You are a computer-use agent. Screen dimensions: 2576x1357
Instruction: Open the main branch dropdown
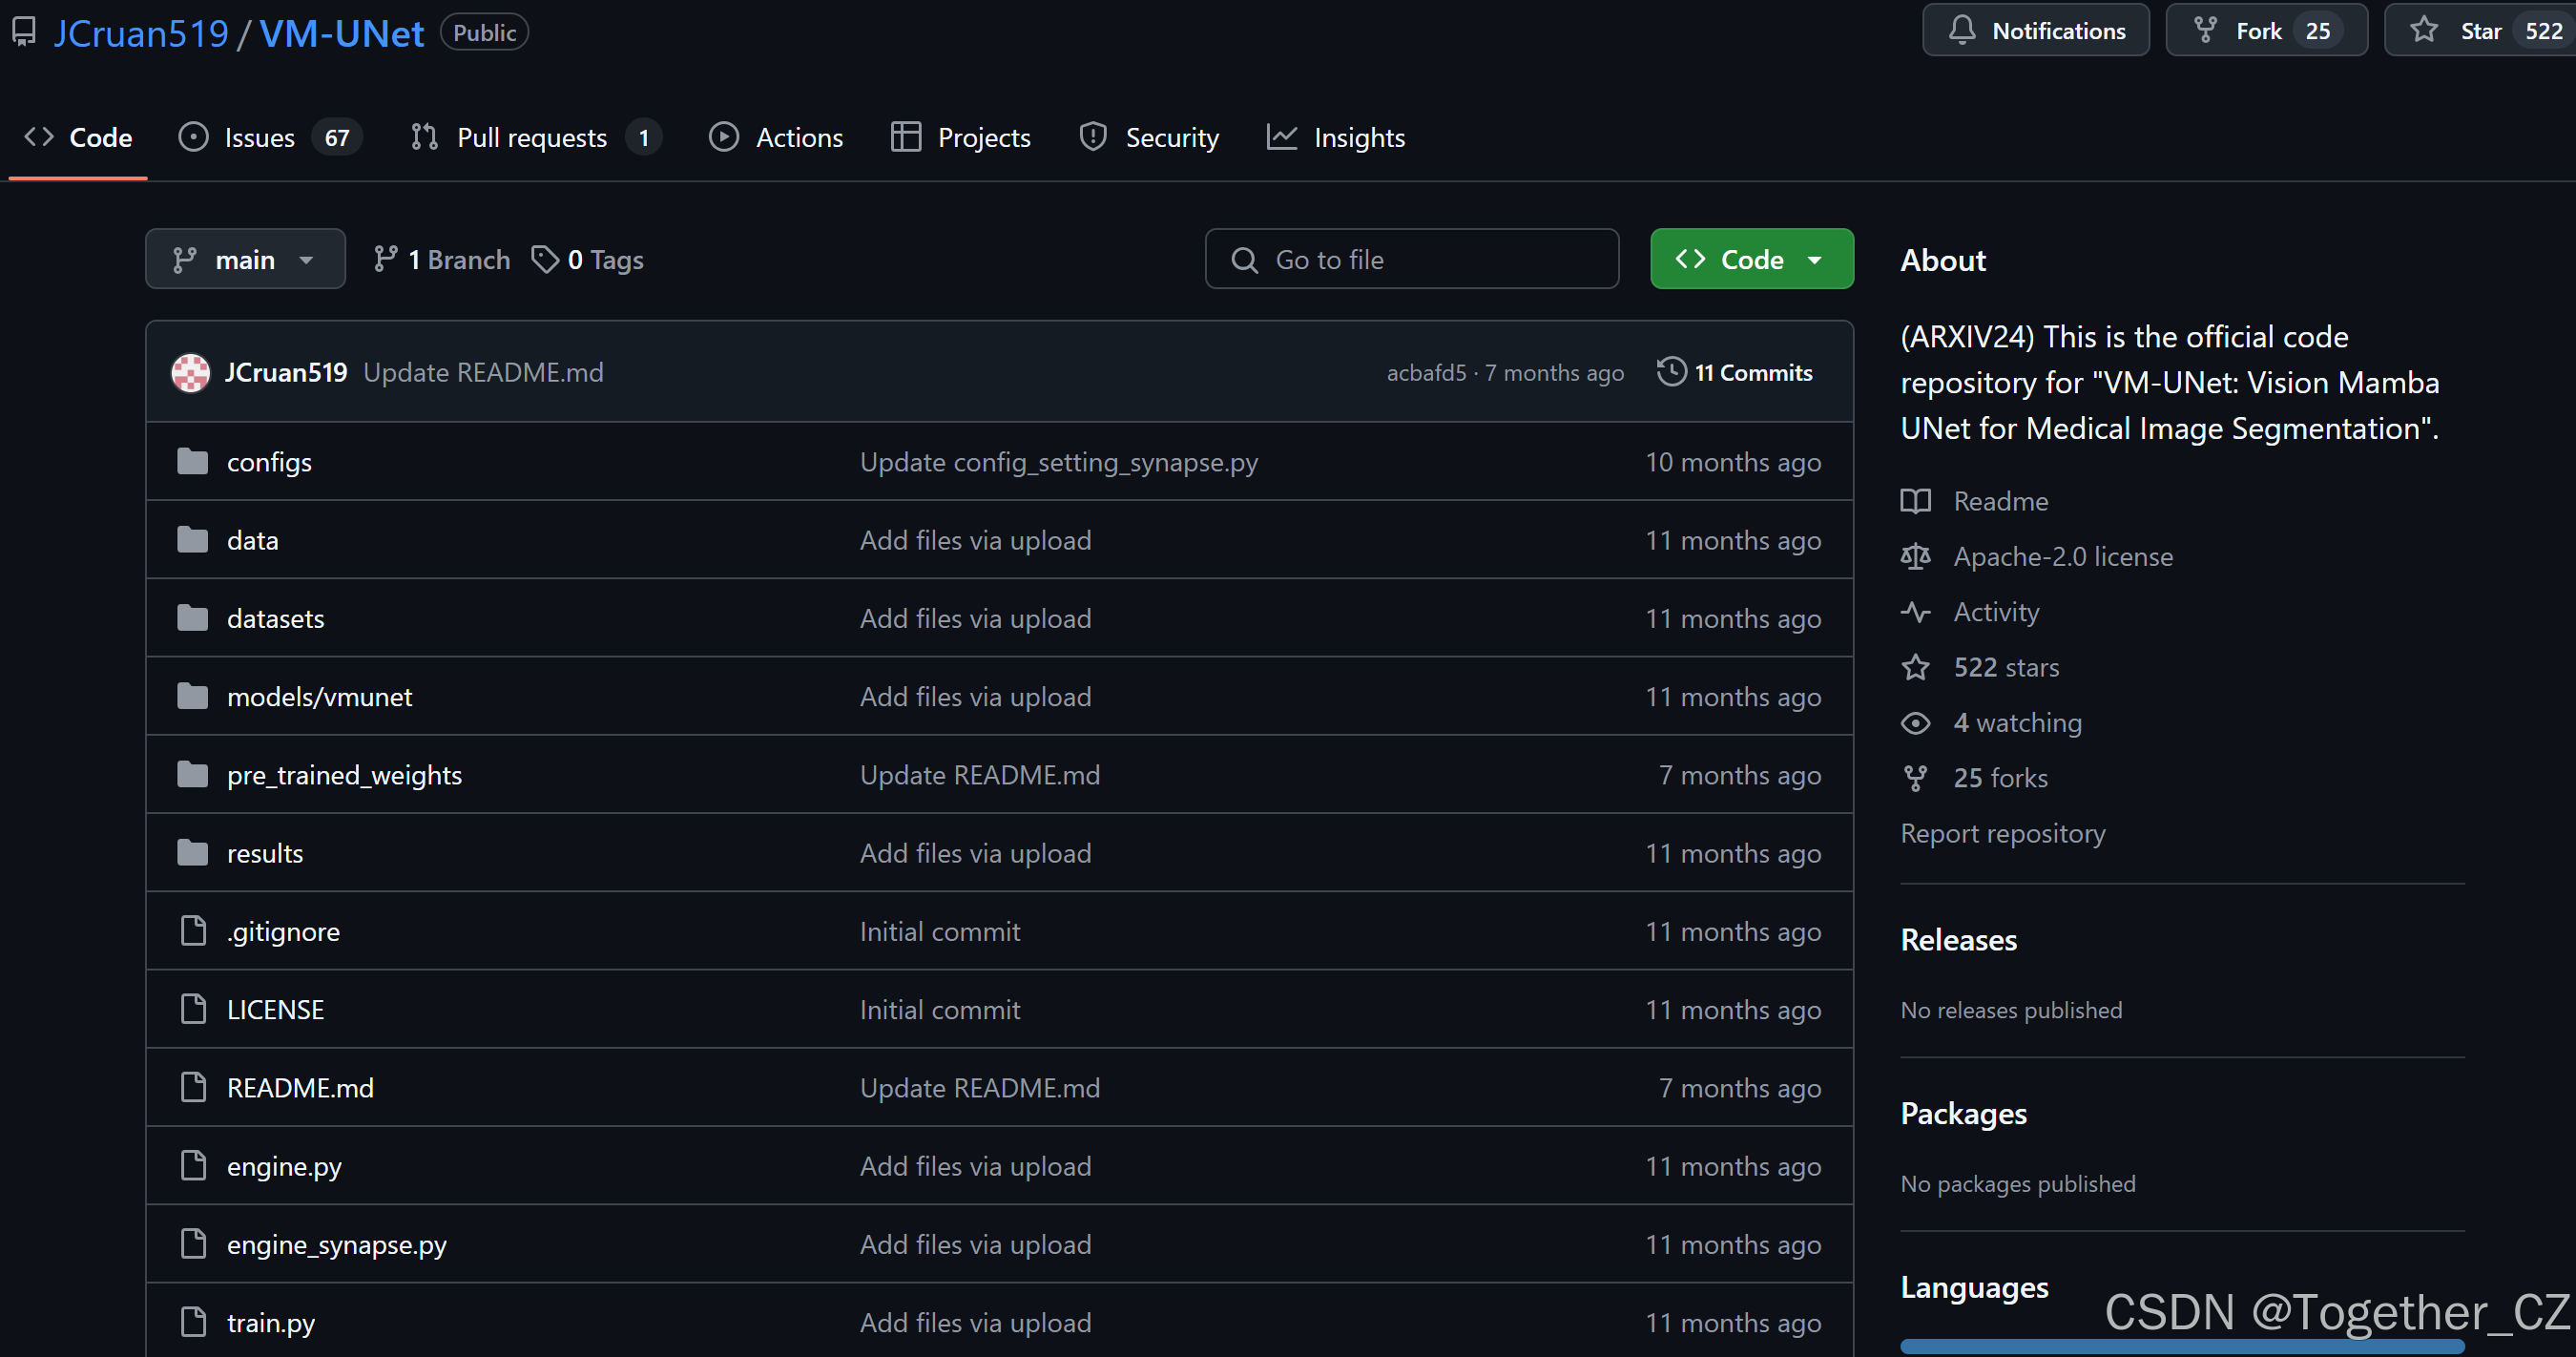tap(245, 260)
